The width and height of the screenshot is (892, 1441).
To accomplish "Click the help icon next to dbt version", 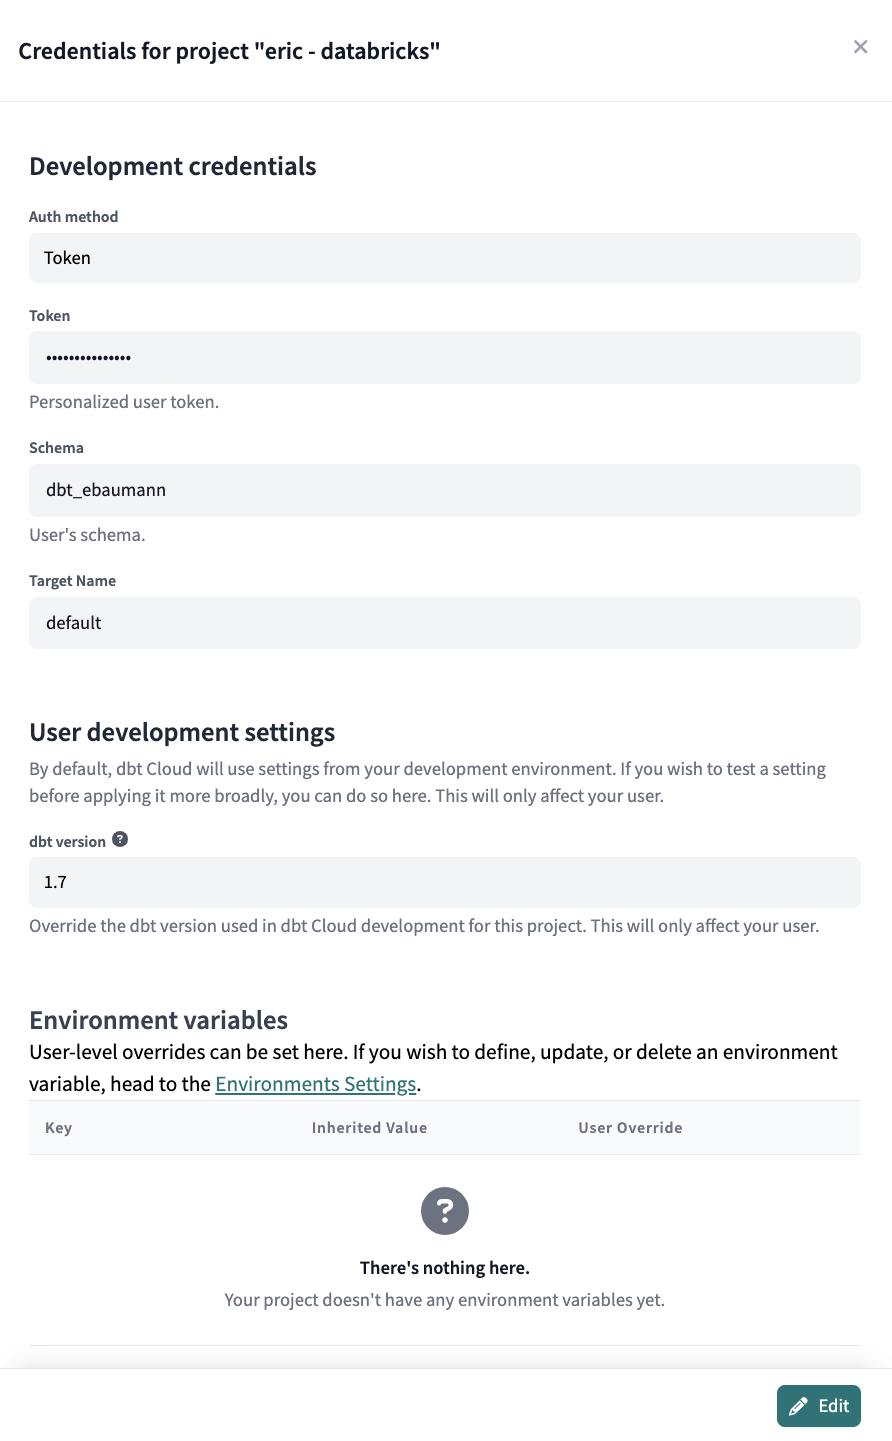I will (x=120, y=839).
